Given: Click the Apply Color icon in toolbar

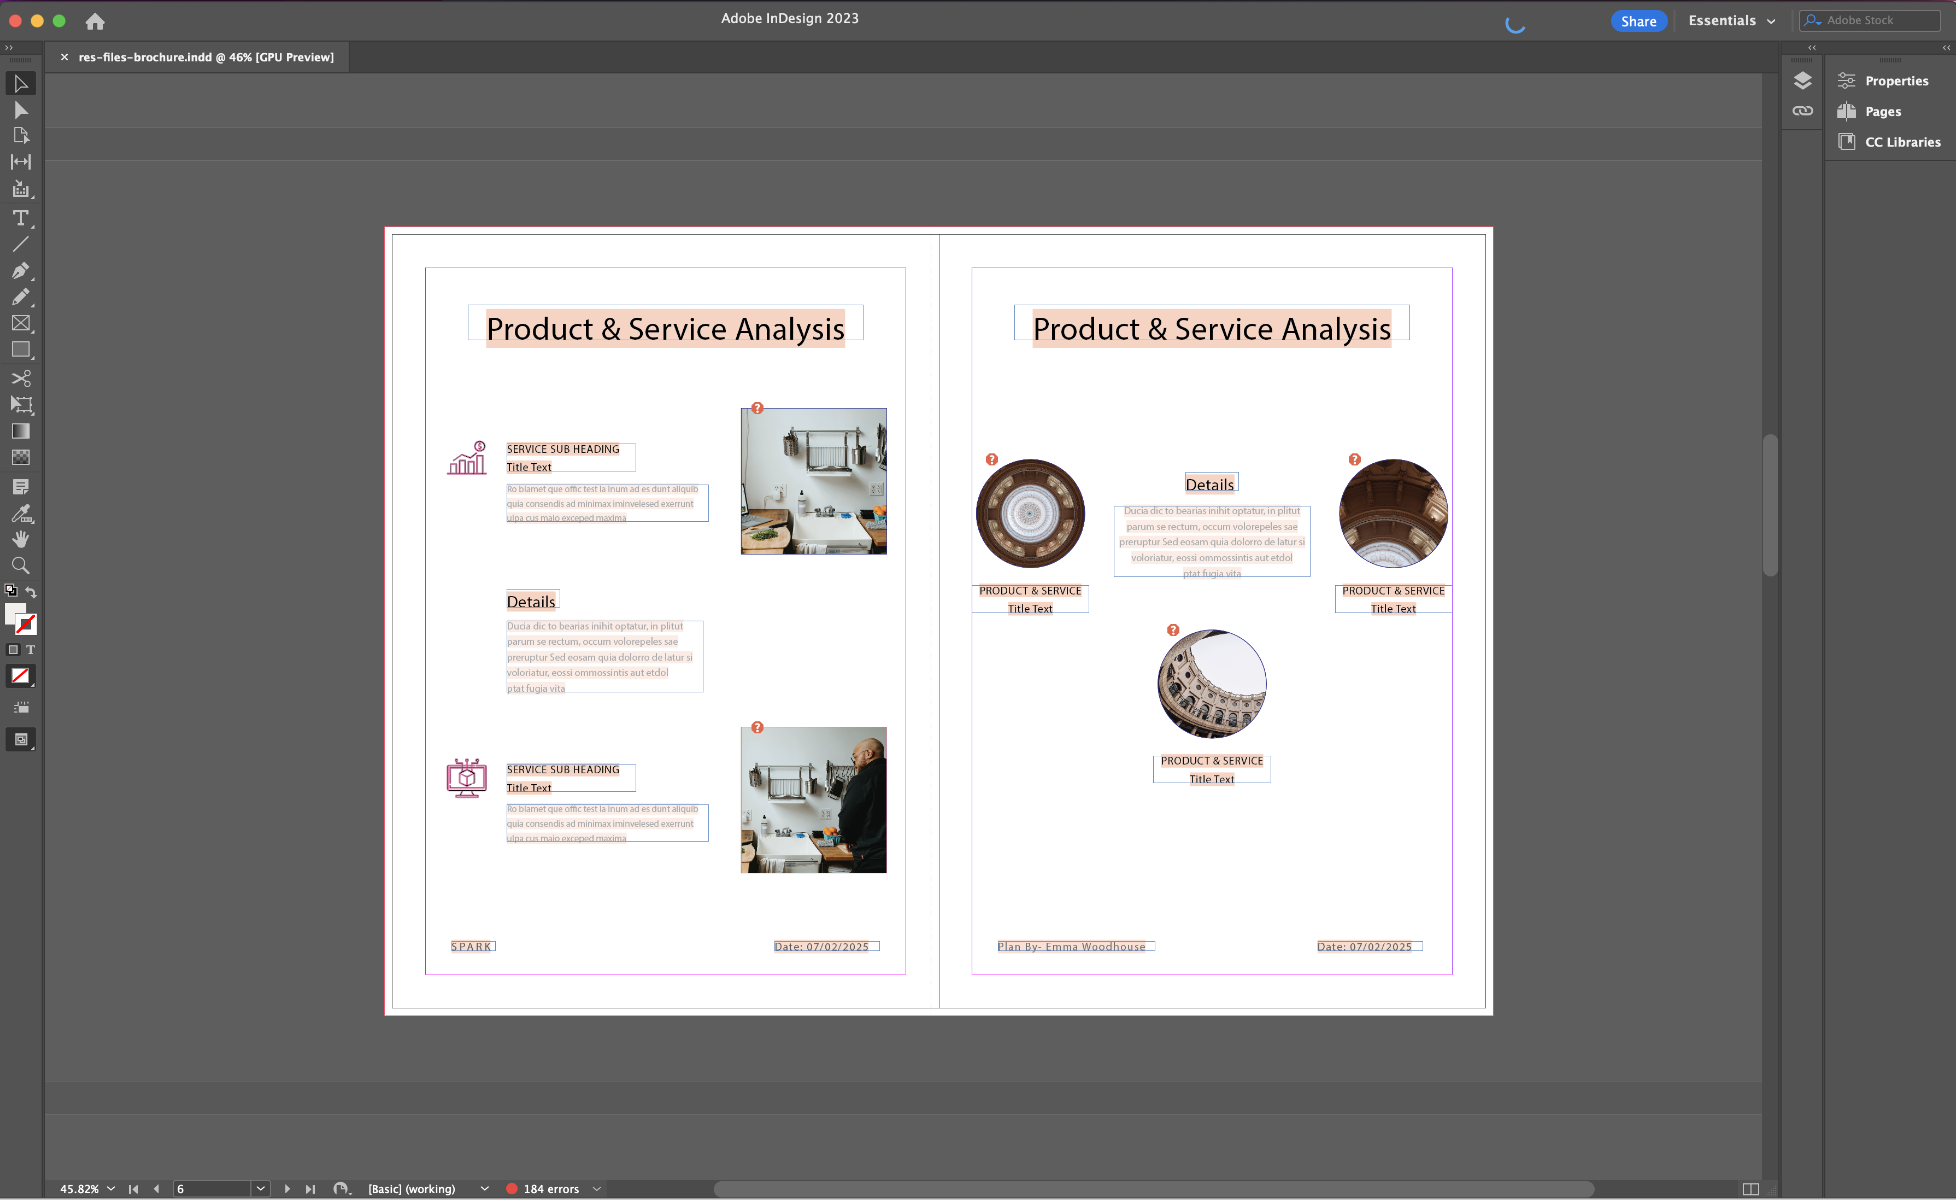Looking at the screenshot, I should [x=20, y=676].
